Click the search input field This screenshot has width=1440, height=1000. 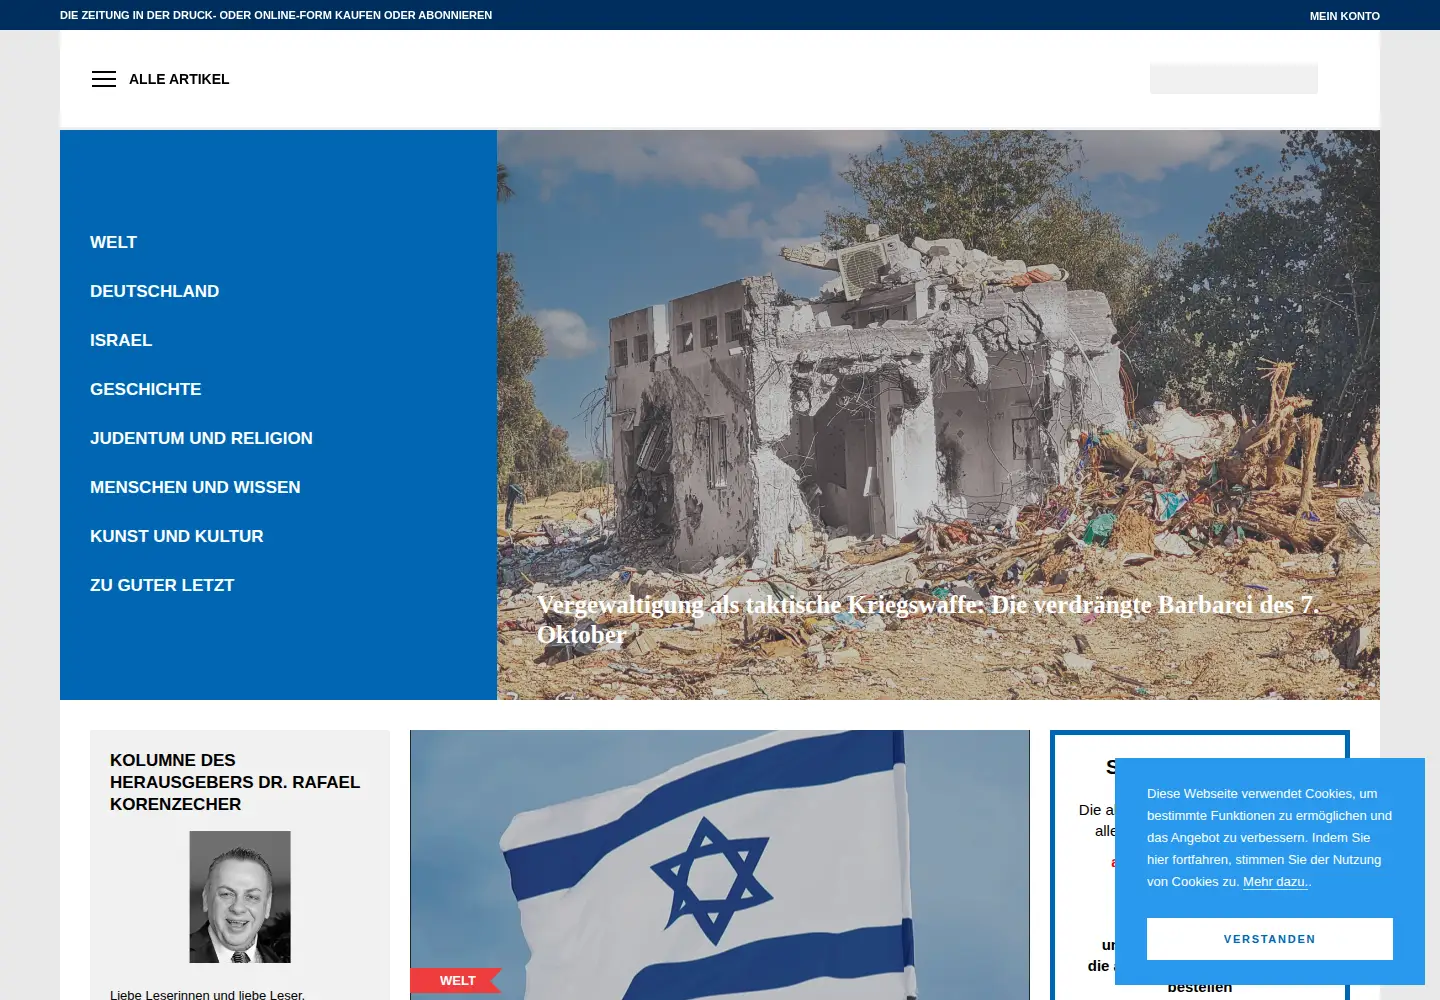[x=1234, y=79]
